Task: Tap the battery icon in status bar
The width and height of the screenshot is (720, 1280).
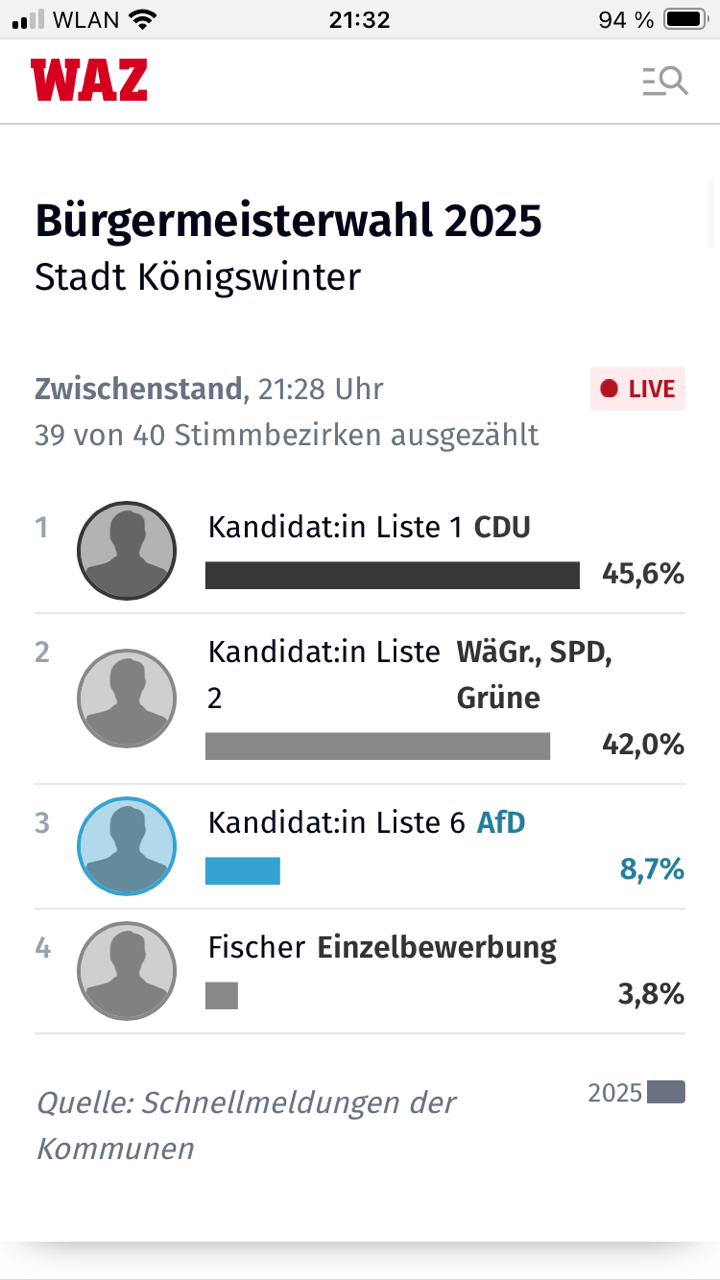Action: [x=685, y=19]
